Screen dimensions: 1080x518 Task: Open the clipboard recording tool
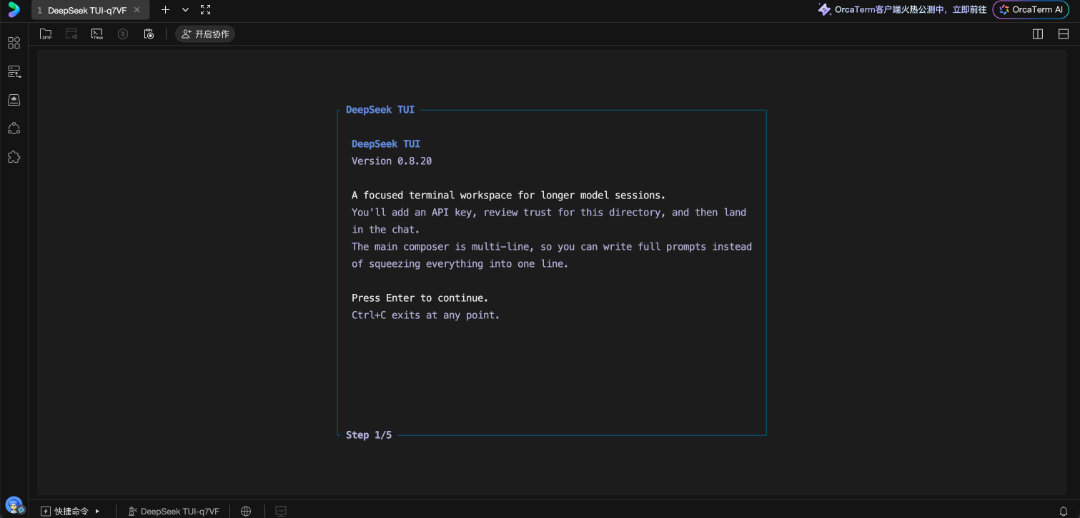coord(149,34)
